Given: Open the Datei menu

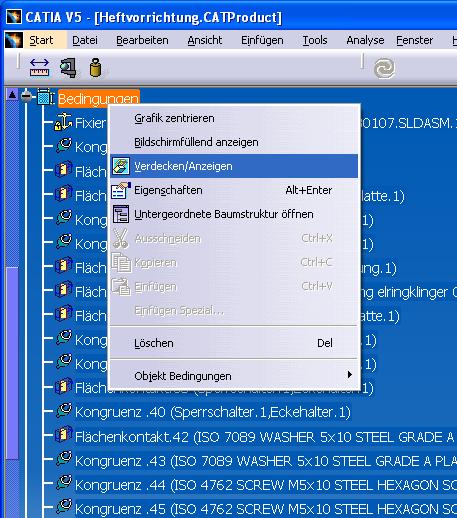Looking at the screenshot, I should [85, 40].
